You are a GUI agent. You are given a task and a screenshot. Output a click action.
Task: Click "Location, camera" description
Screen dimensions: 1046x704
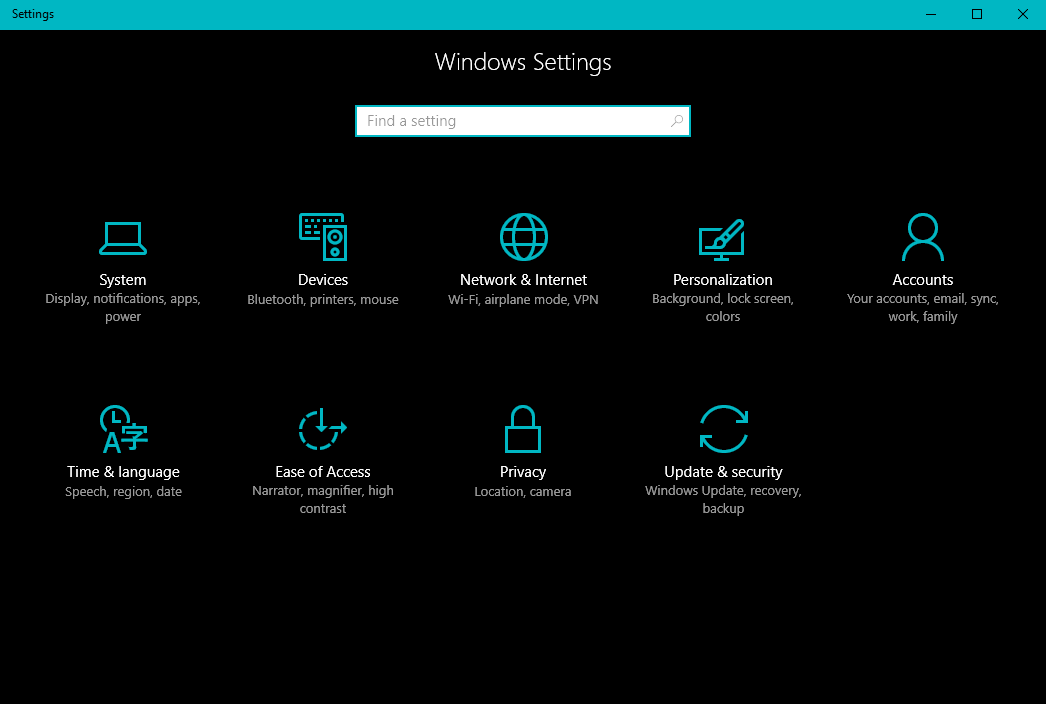point(523,492)
